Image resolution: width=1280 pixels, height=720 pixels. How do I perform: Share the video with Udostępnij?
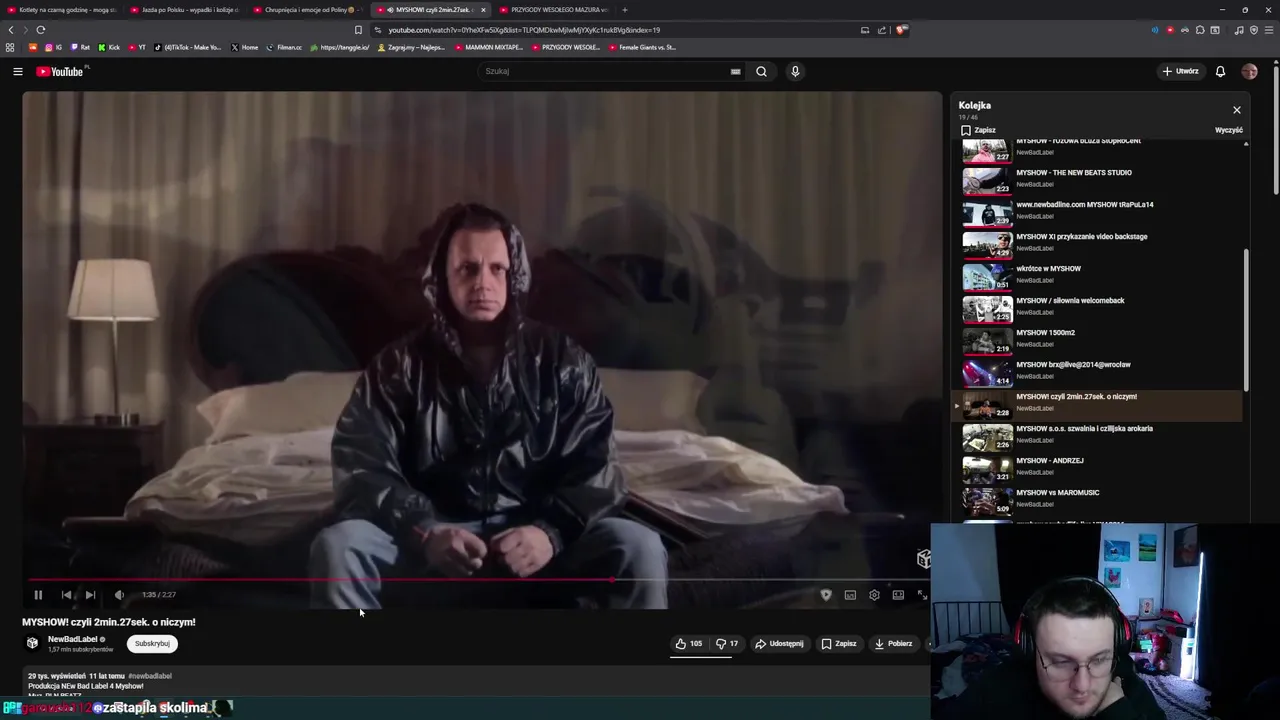779,644
